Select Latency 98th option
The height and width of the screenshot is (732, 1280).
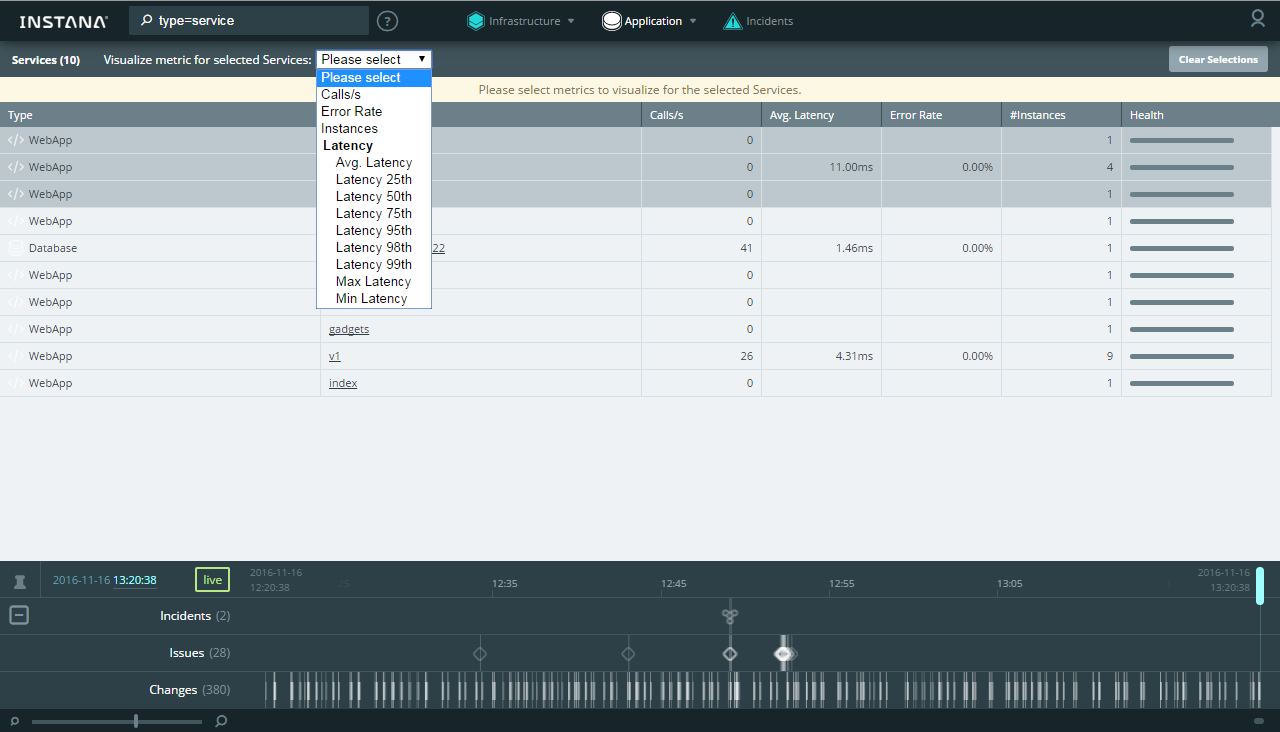point(374,248)
